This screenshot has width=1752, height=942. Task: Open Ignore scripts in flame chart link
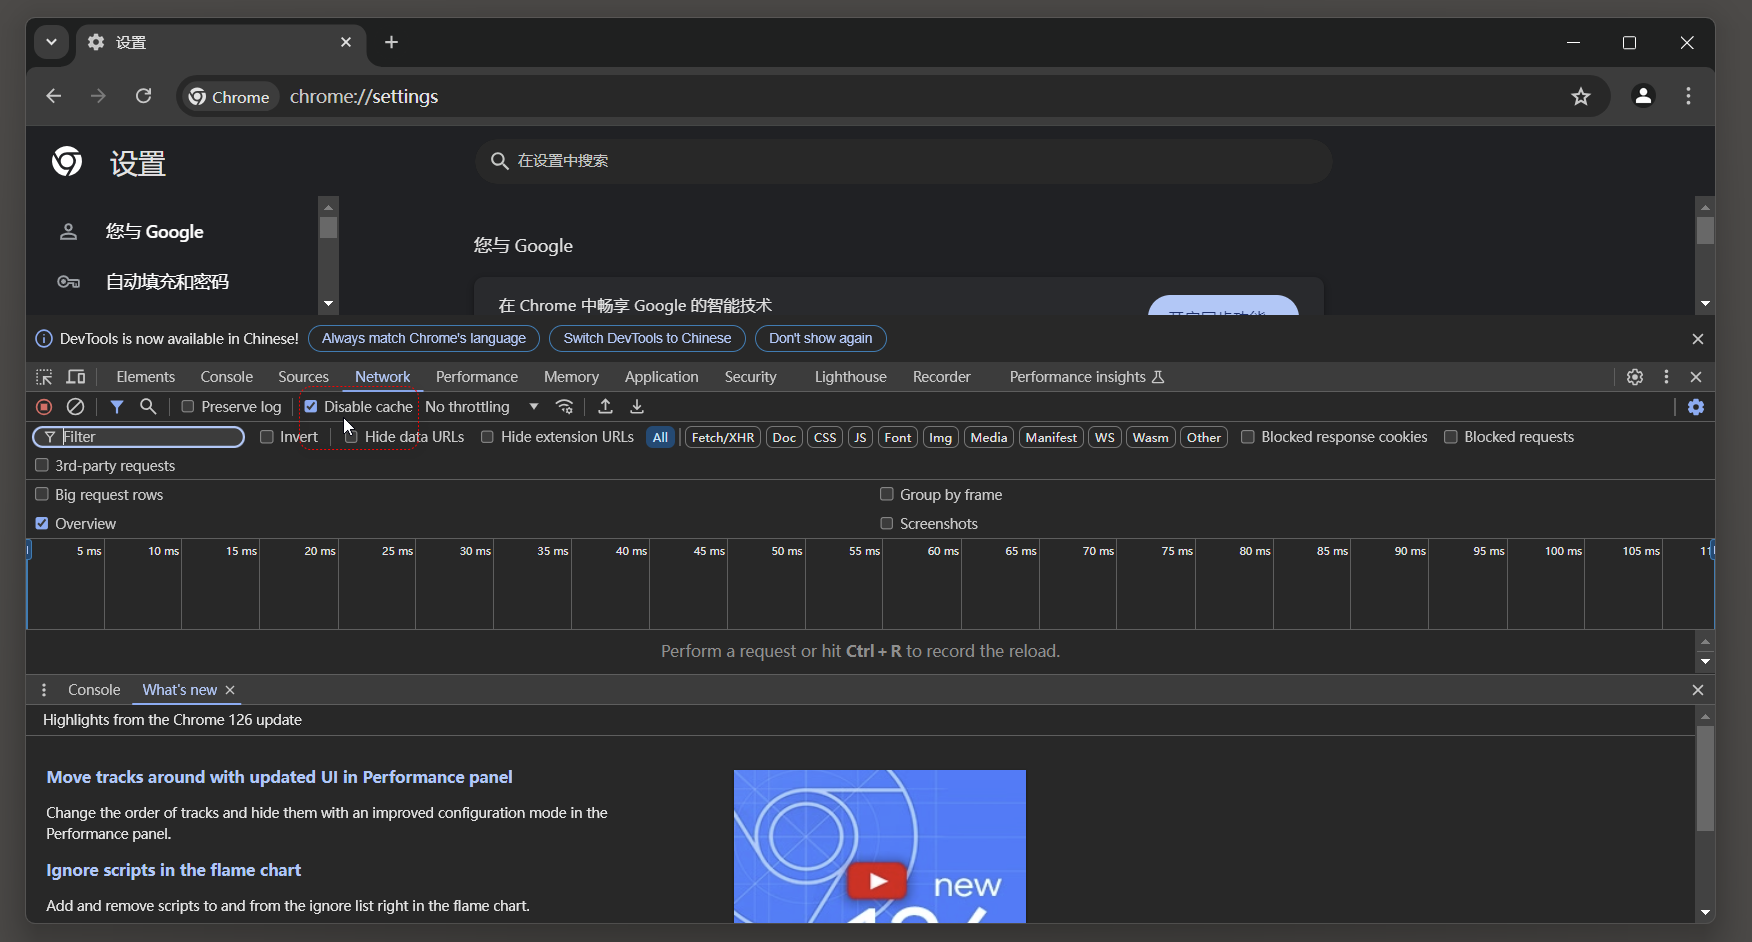[173, 870]
